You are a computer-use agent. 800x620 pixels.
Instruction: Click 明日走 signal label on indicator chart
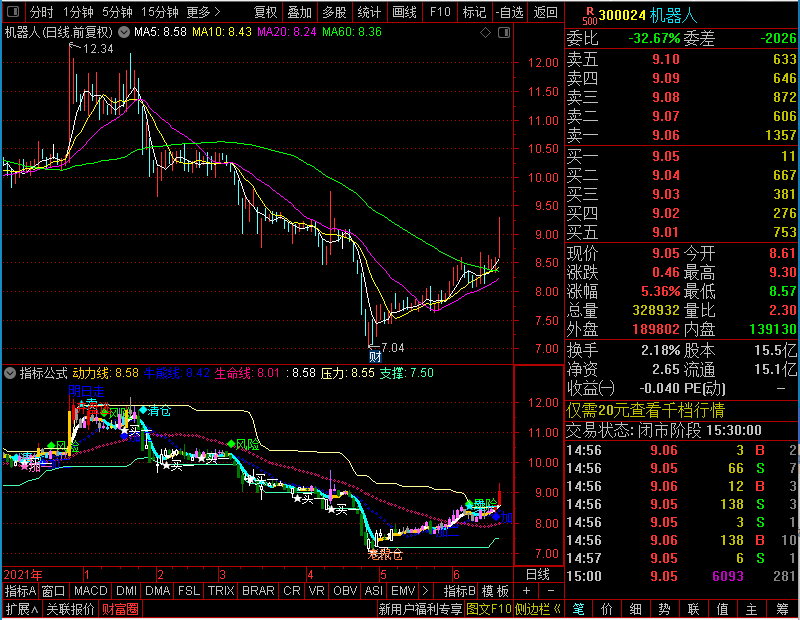[86, 391]
